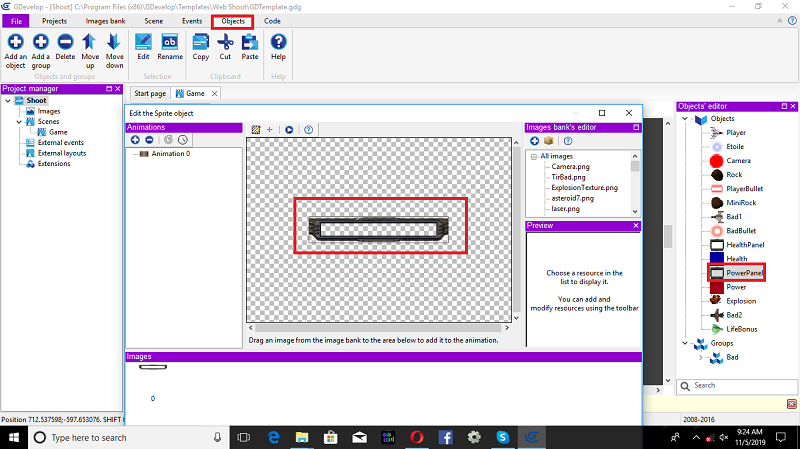Expand the Bad group node
800x449 pixels.
701,357
